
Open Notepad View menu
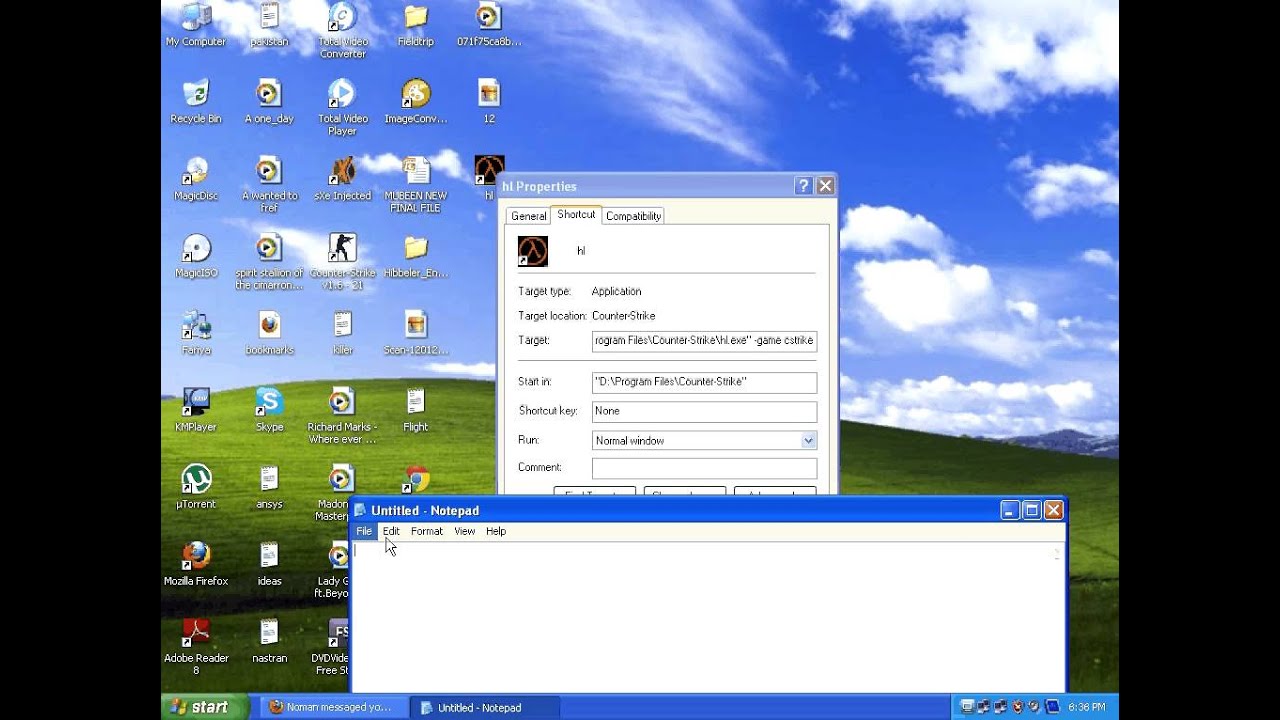click(x=465, y=531)
